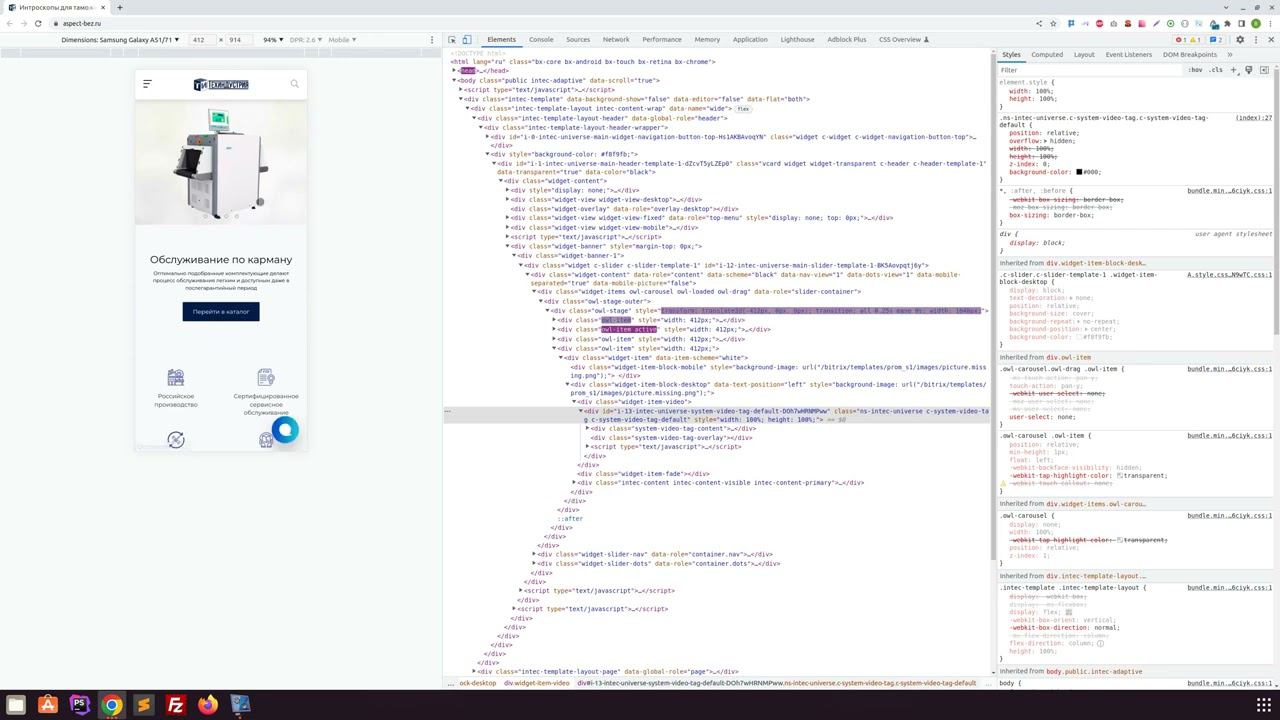This screenshot has width=1280, height=720.
Task: Collapse the owl-stage div node
Action: (x=548, y=310)
